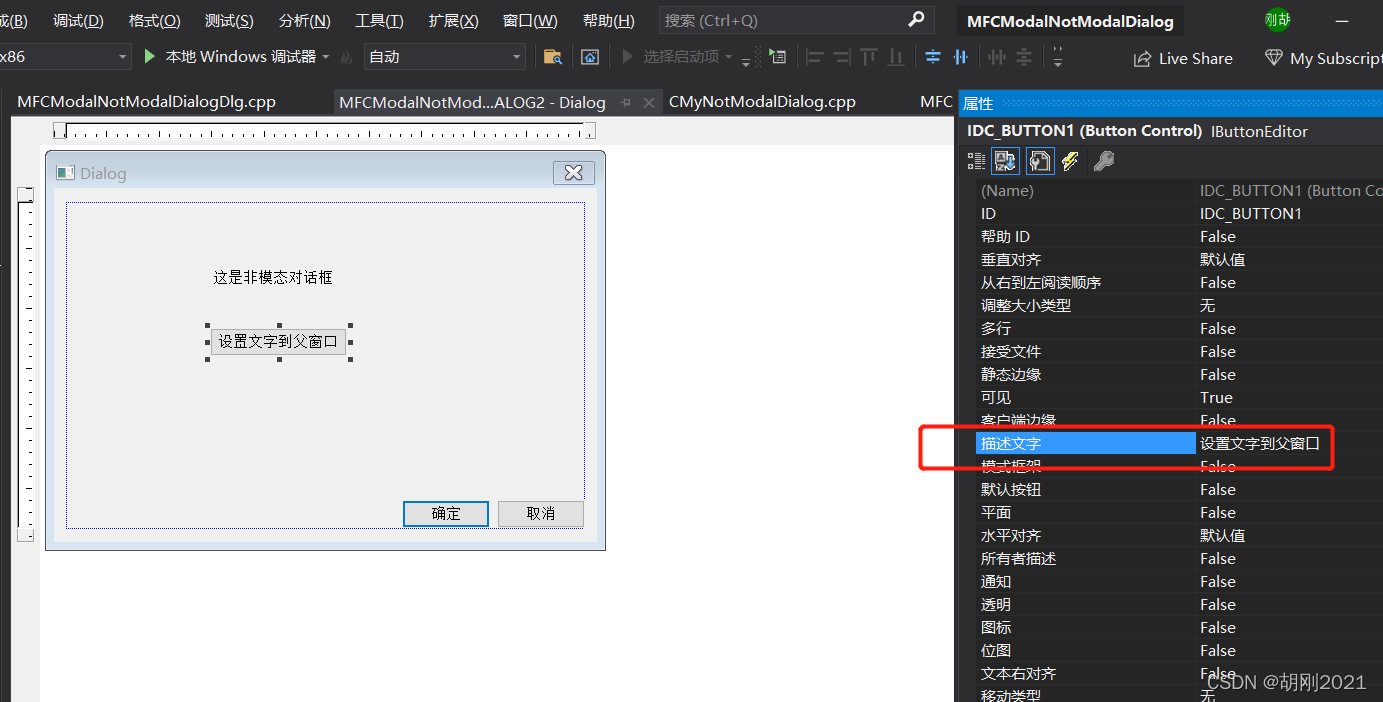Click the green user account avatar

(1277, 19)
